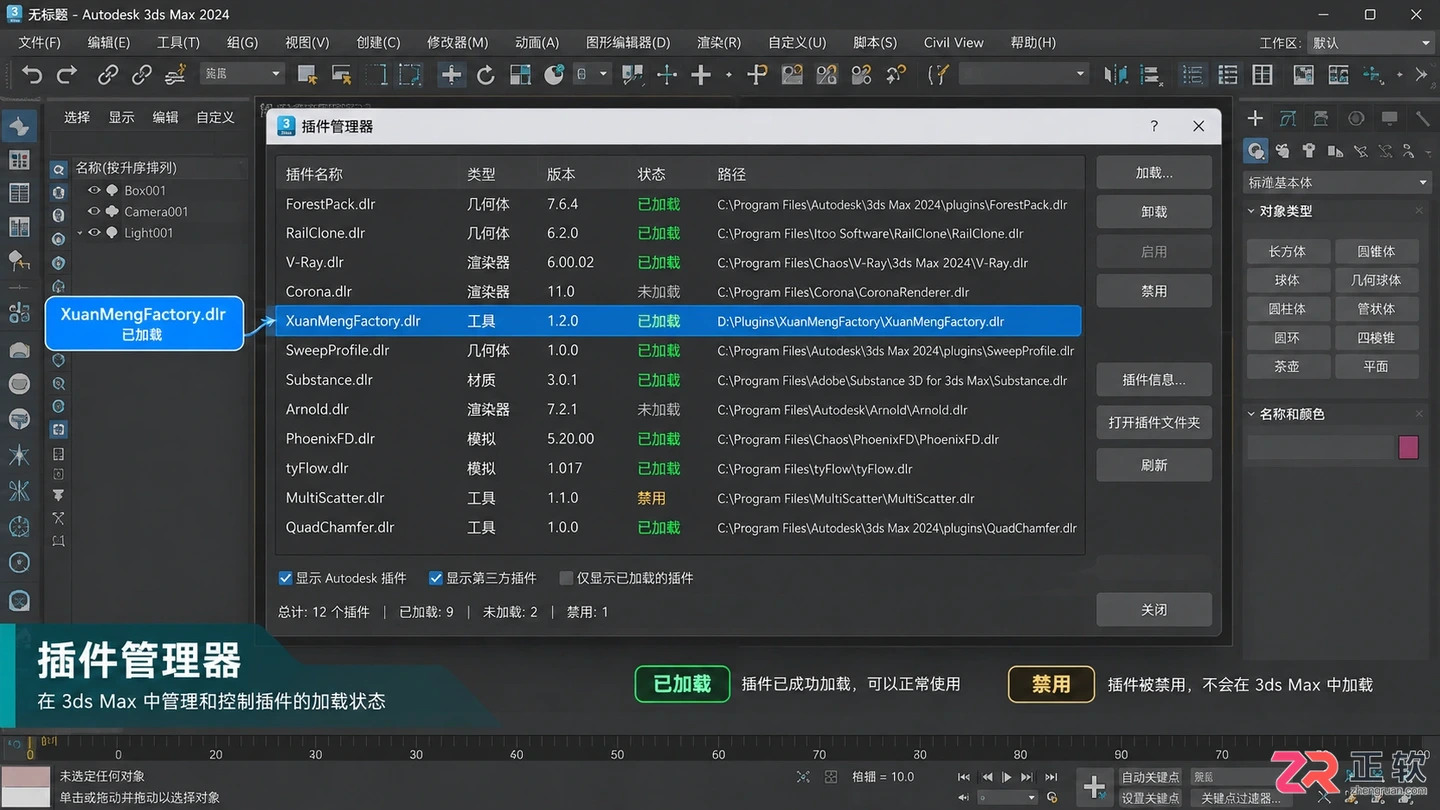Open the named selection sets dropdown
Viewport: 1440px width, 810px height.
coord(1022,74)
